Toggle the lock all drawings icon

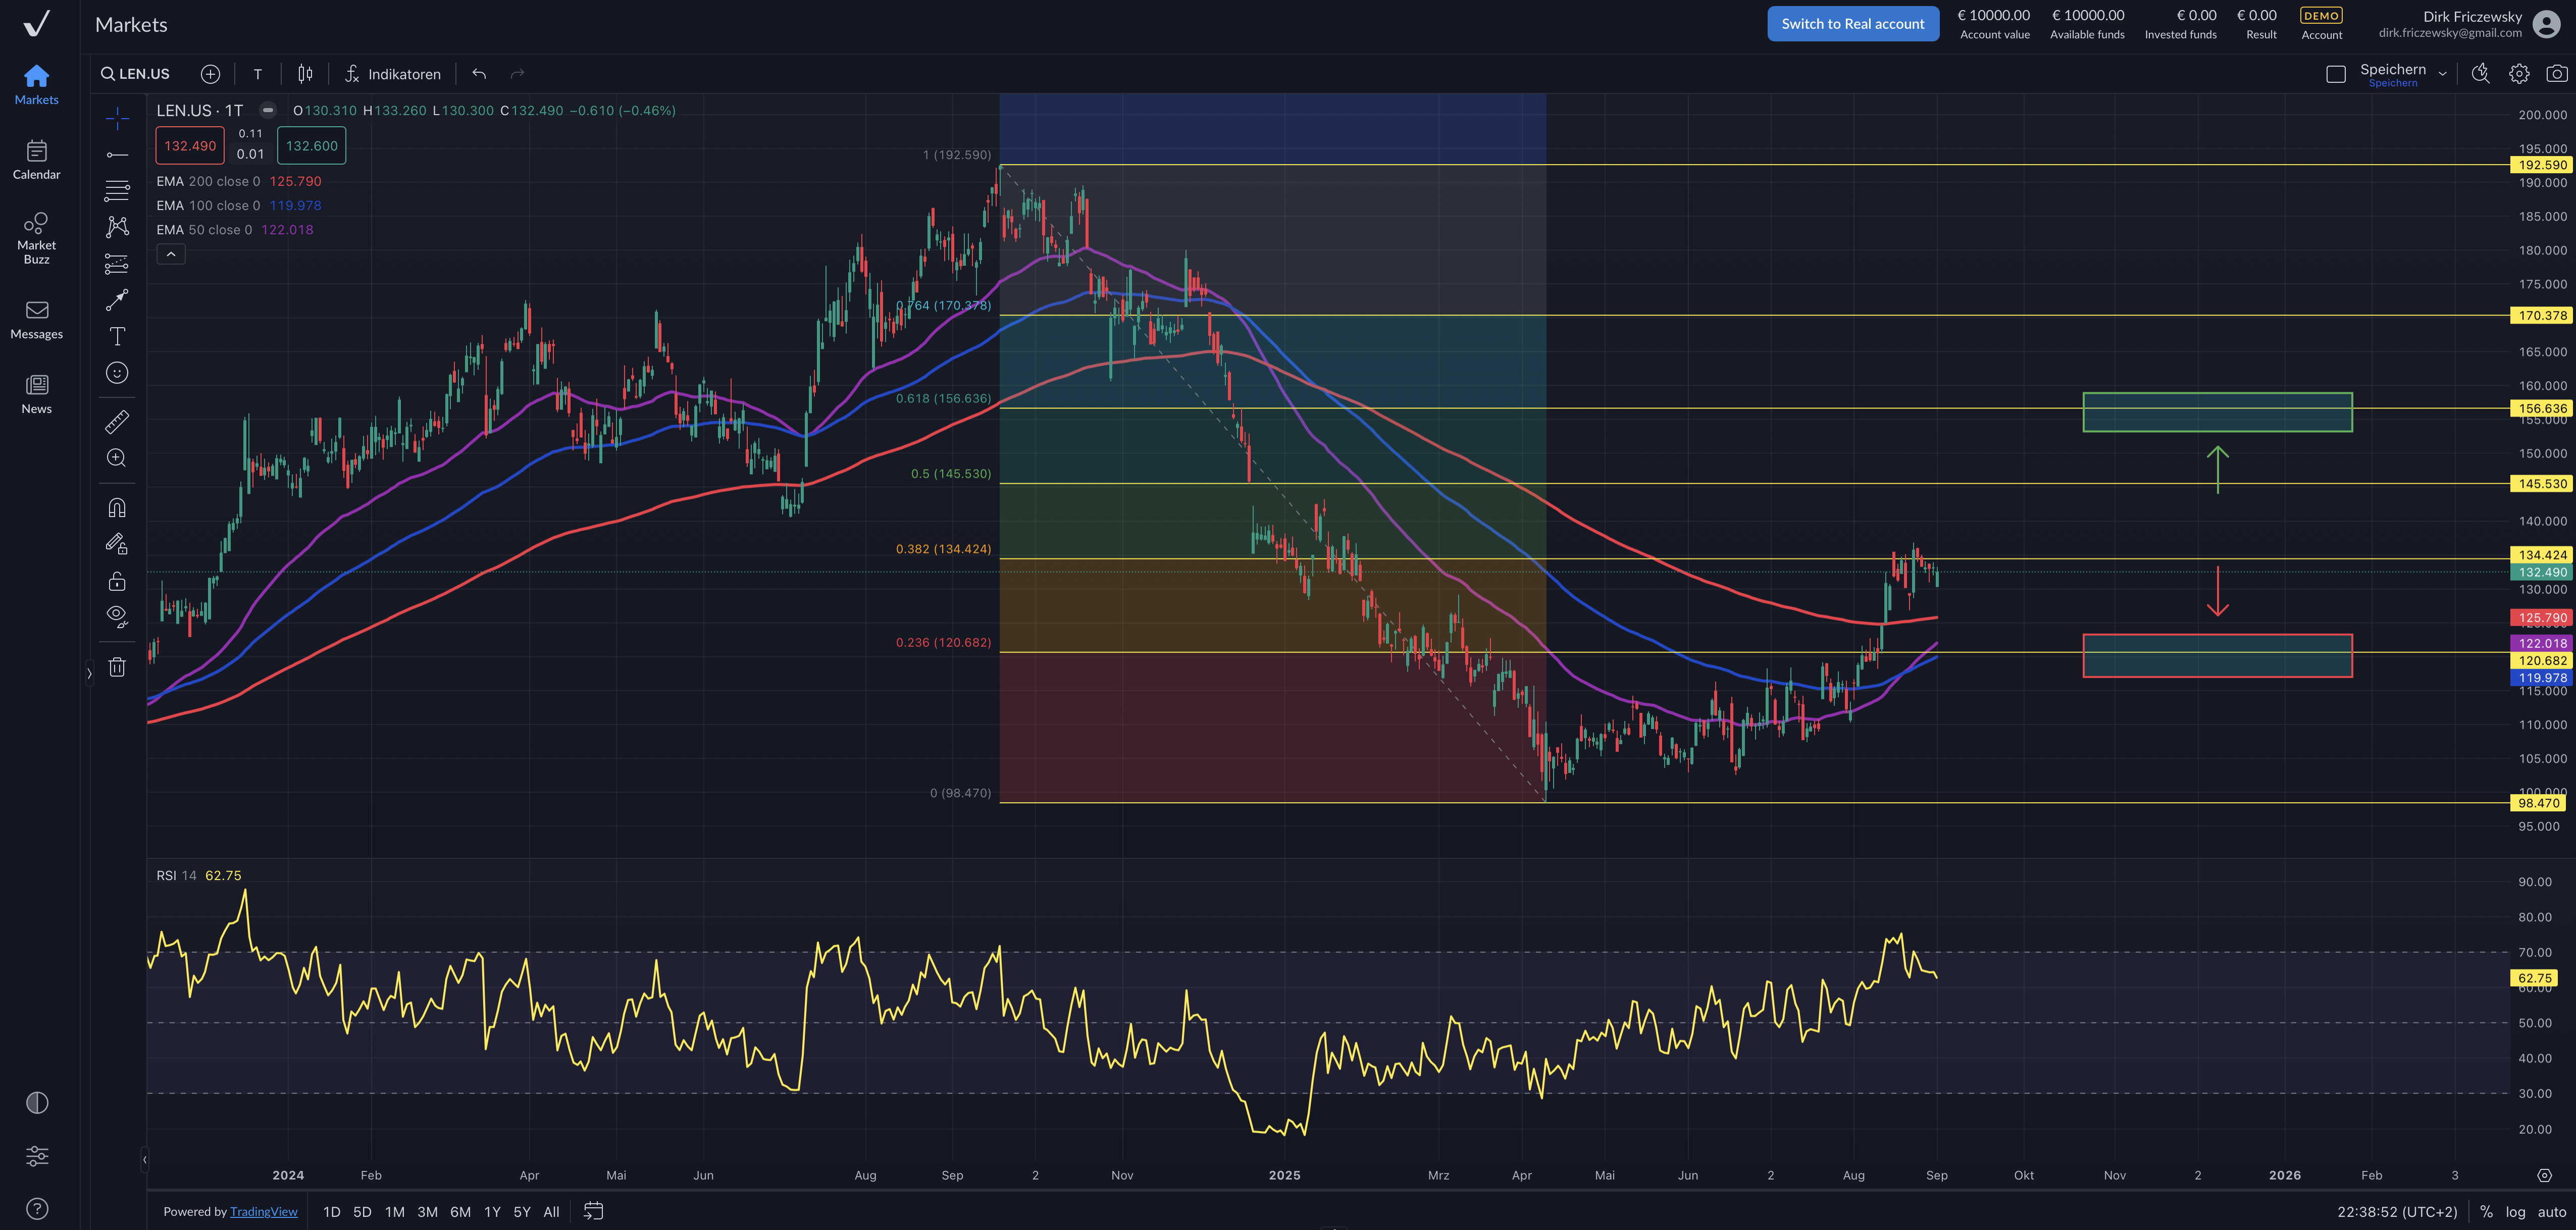117,581
